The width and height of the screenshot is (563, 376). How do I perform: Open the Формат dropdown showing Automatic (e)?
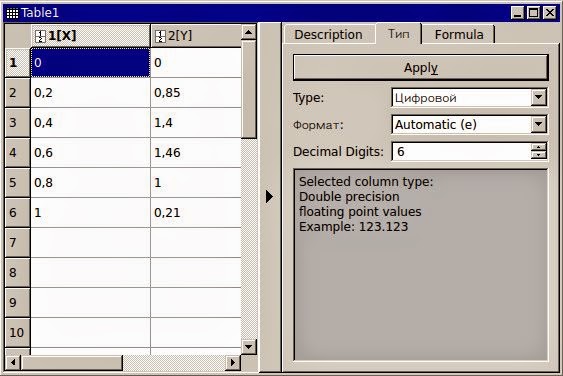point(469,124)
